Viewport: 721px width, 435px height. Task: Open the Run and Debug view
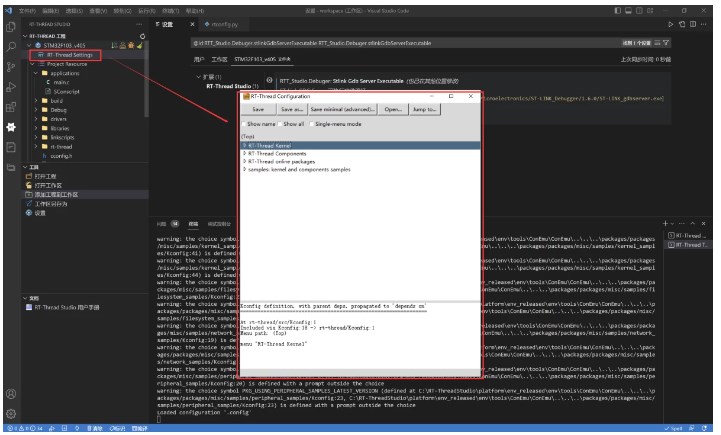point(11,87)
